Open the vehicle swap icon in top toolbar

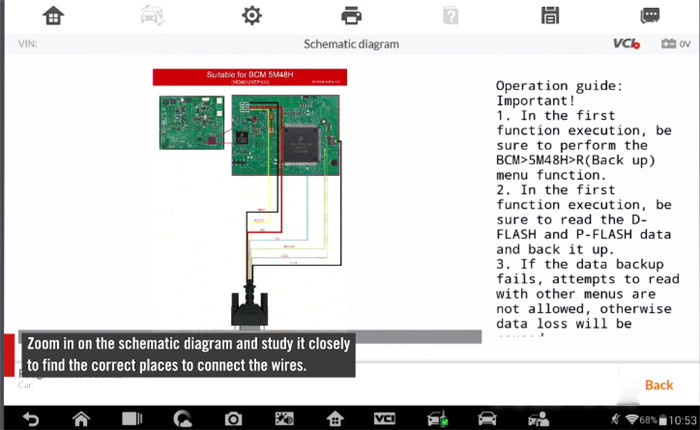click(x=152, y=16)
